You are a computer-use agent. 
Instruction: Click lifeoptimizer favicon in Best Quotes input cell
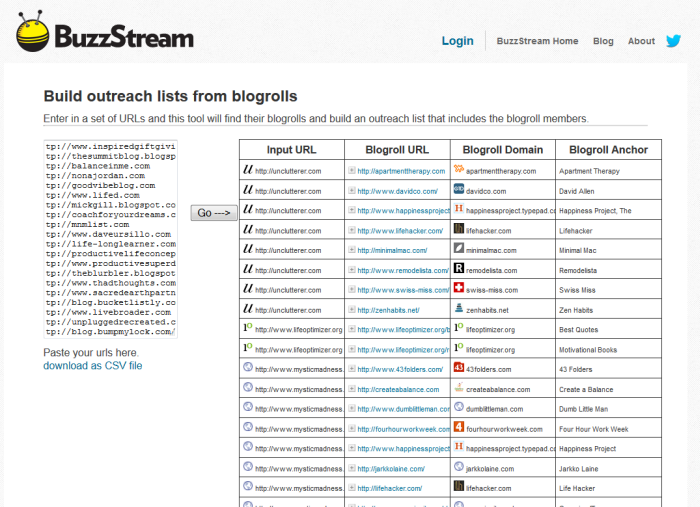[248, 327]
